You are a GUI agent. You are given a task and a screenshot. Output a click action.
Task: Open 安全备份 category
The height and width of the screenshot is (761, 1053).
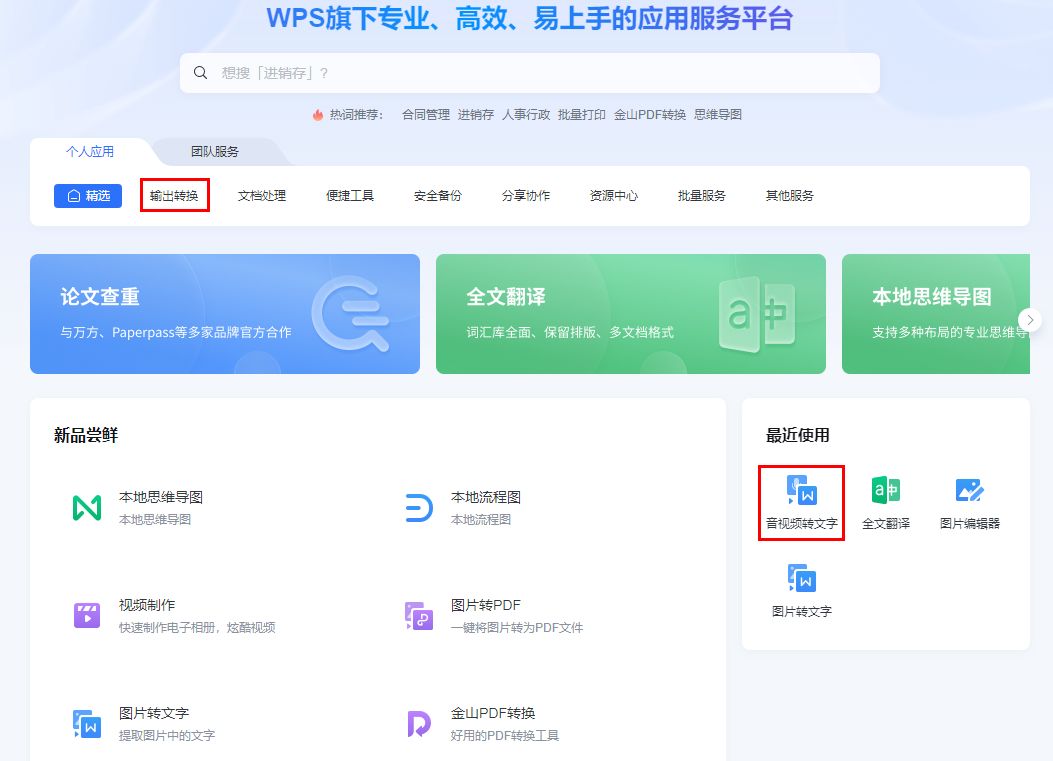coord(438,195)
